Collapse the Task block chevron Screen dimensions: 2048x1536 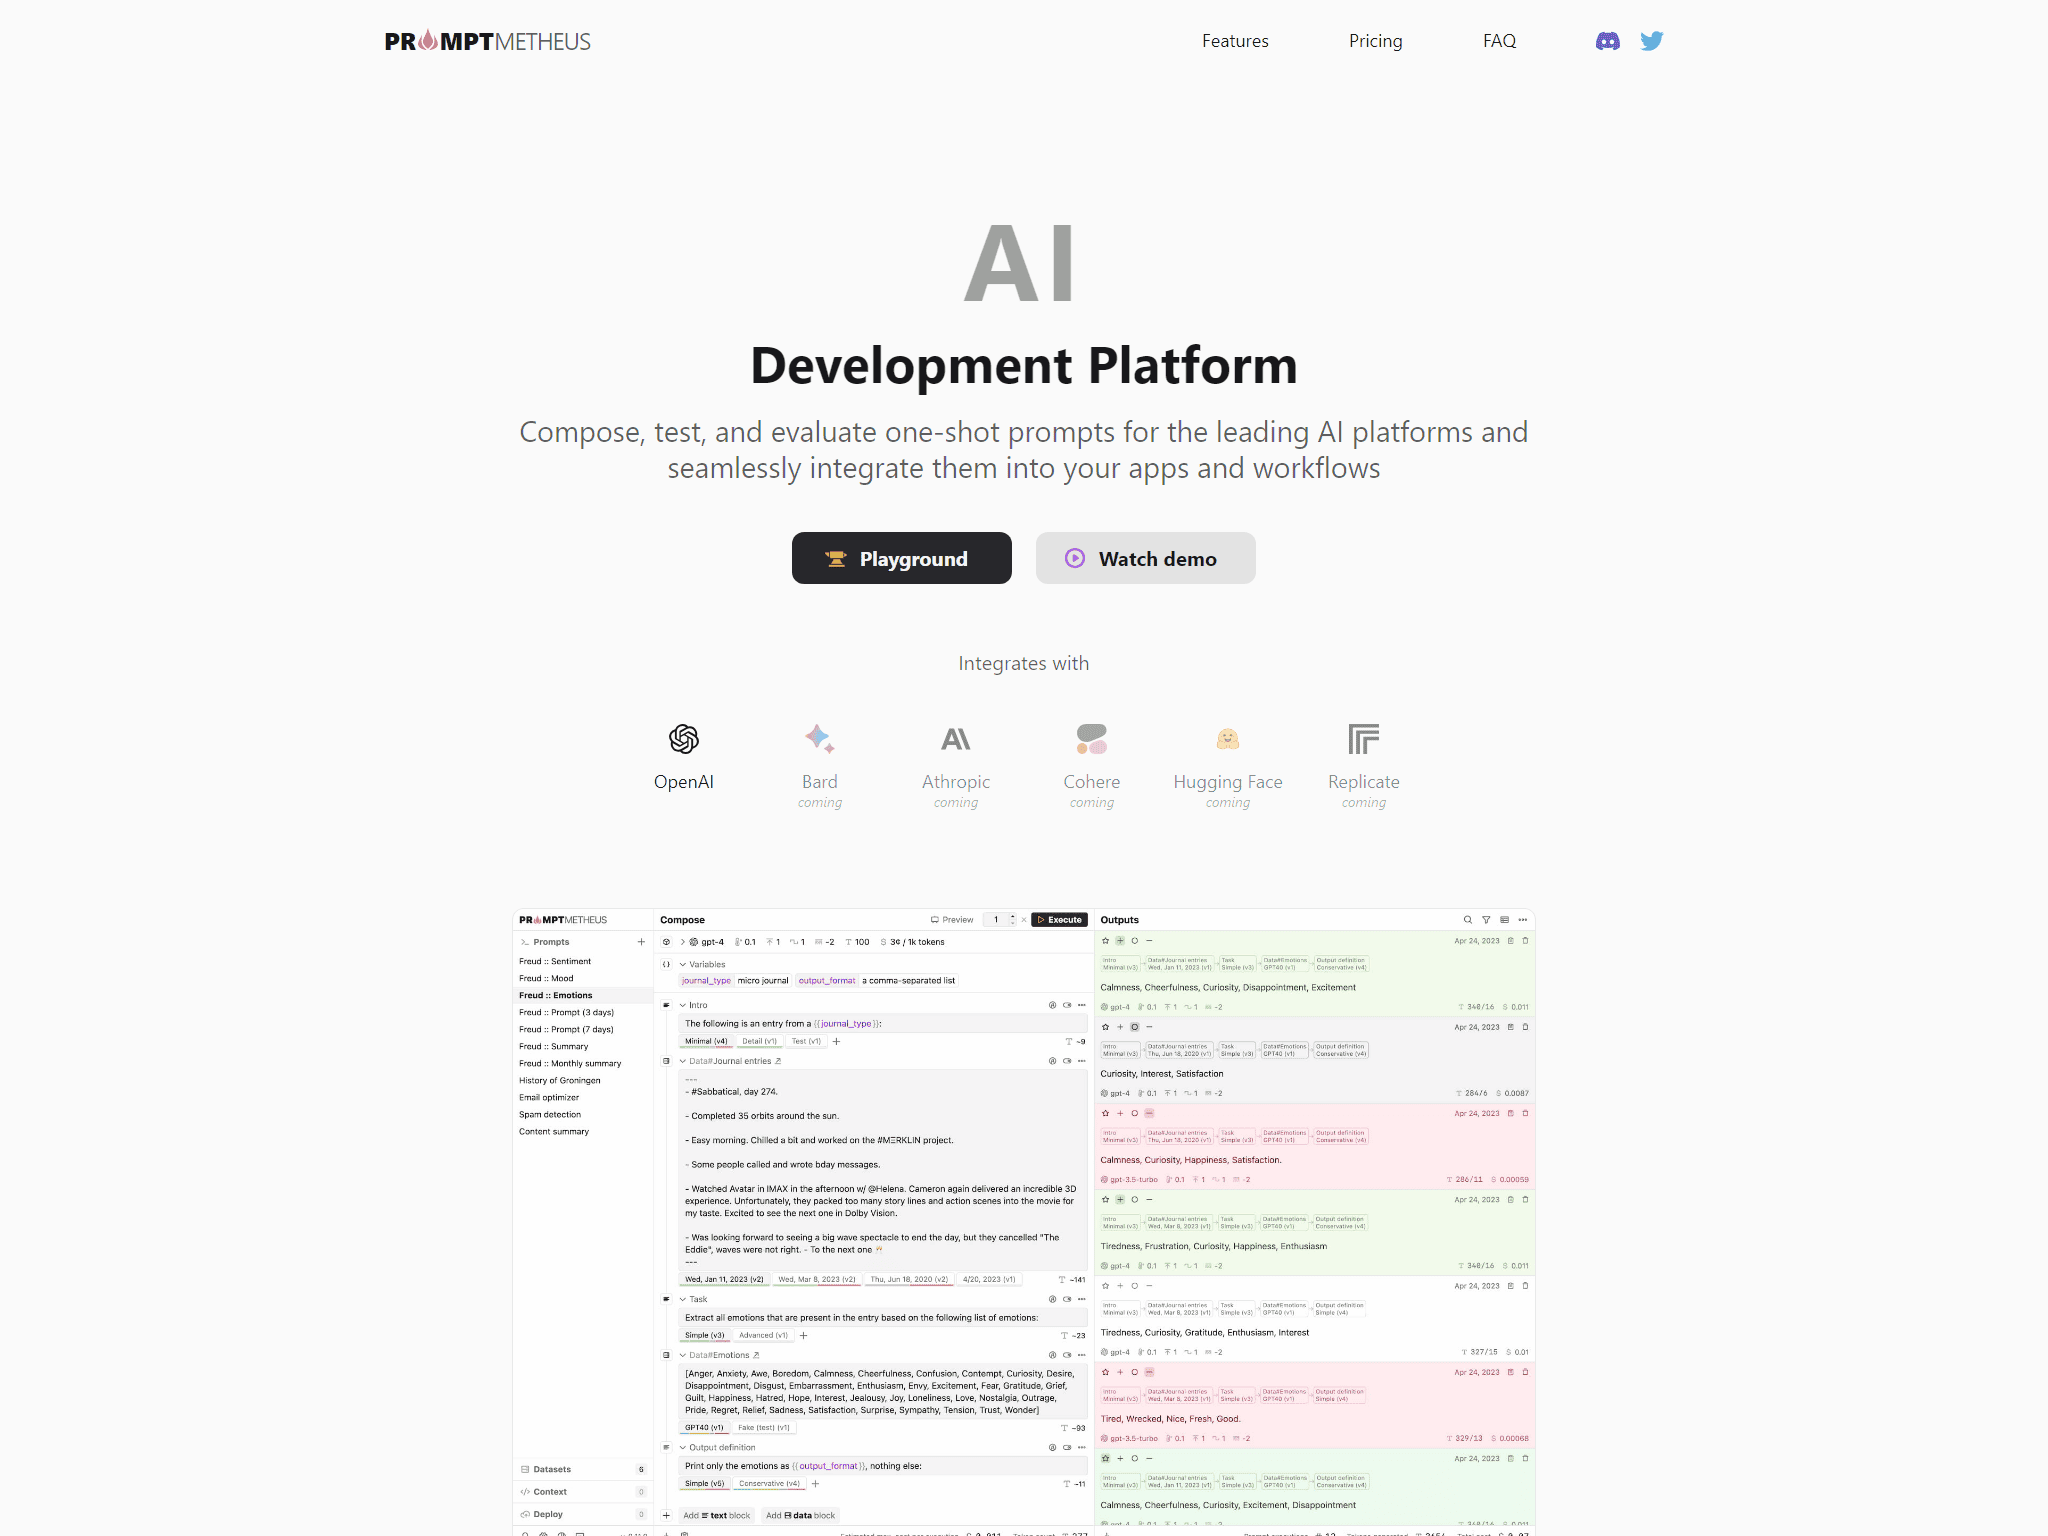[x=683, y=1299]
